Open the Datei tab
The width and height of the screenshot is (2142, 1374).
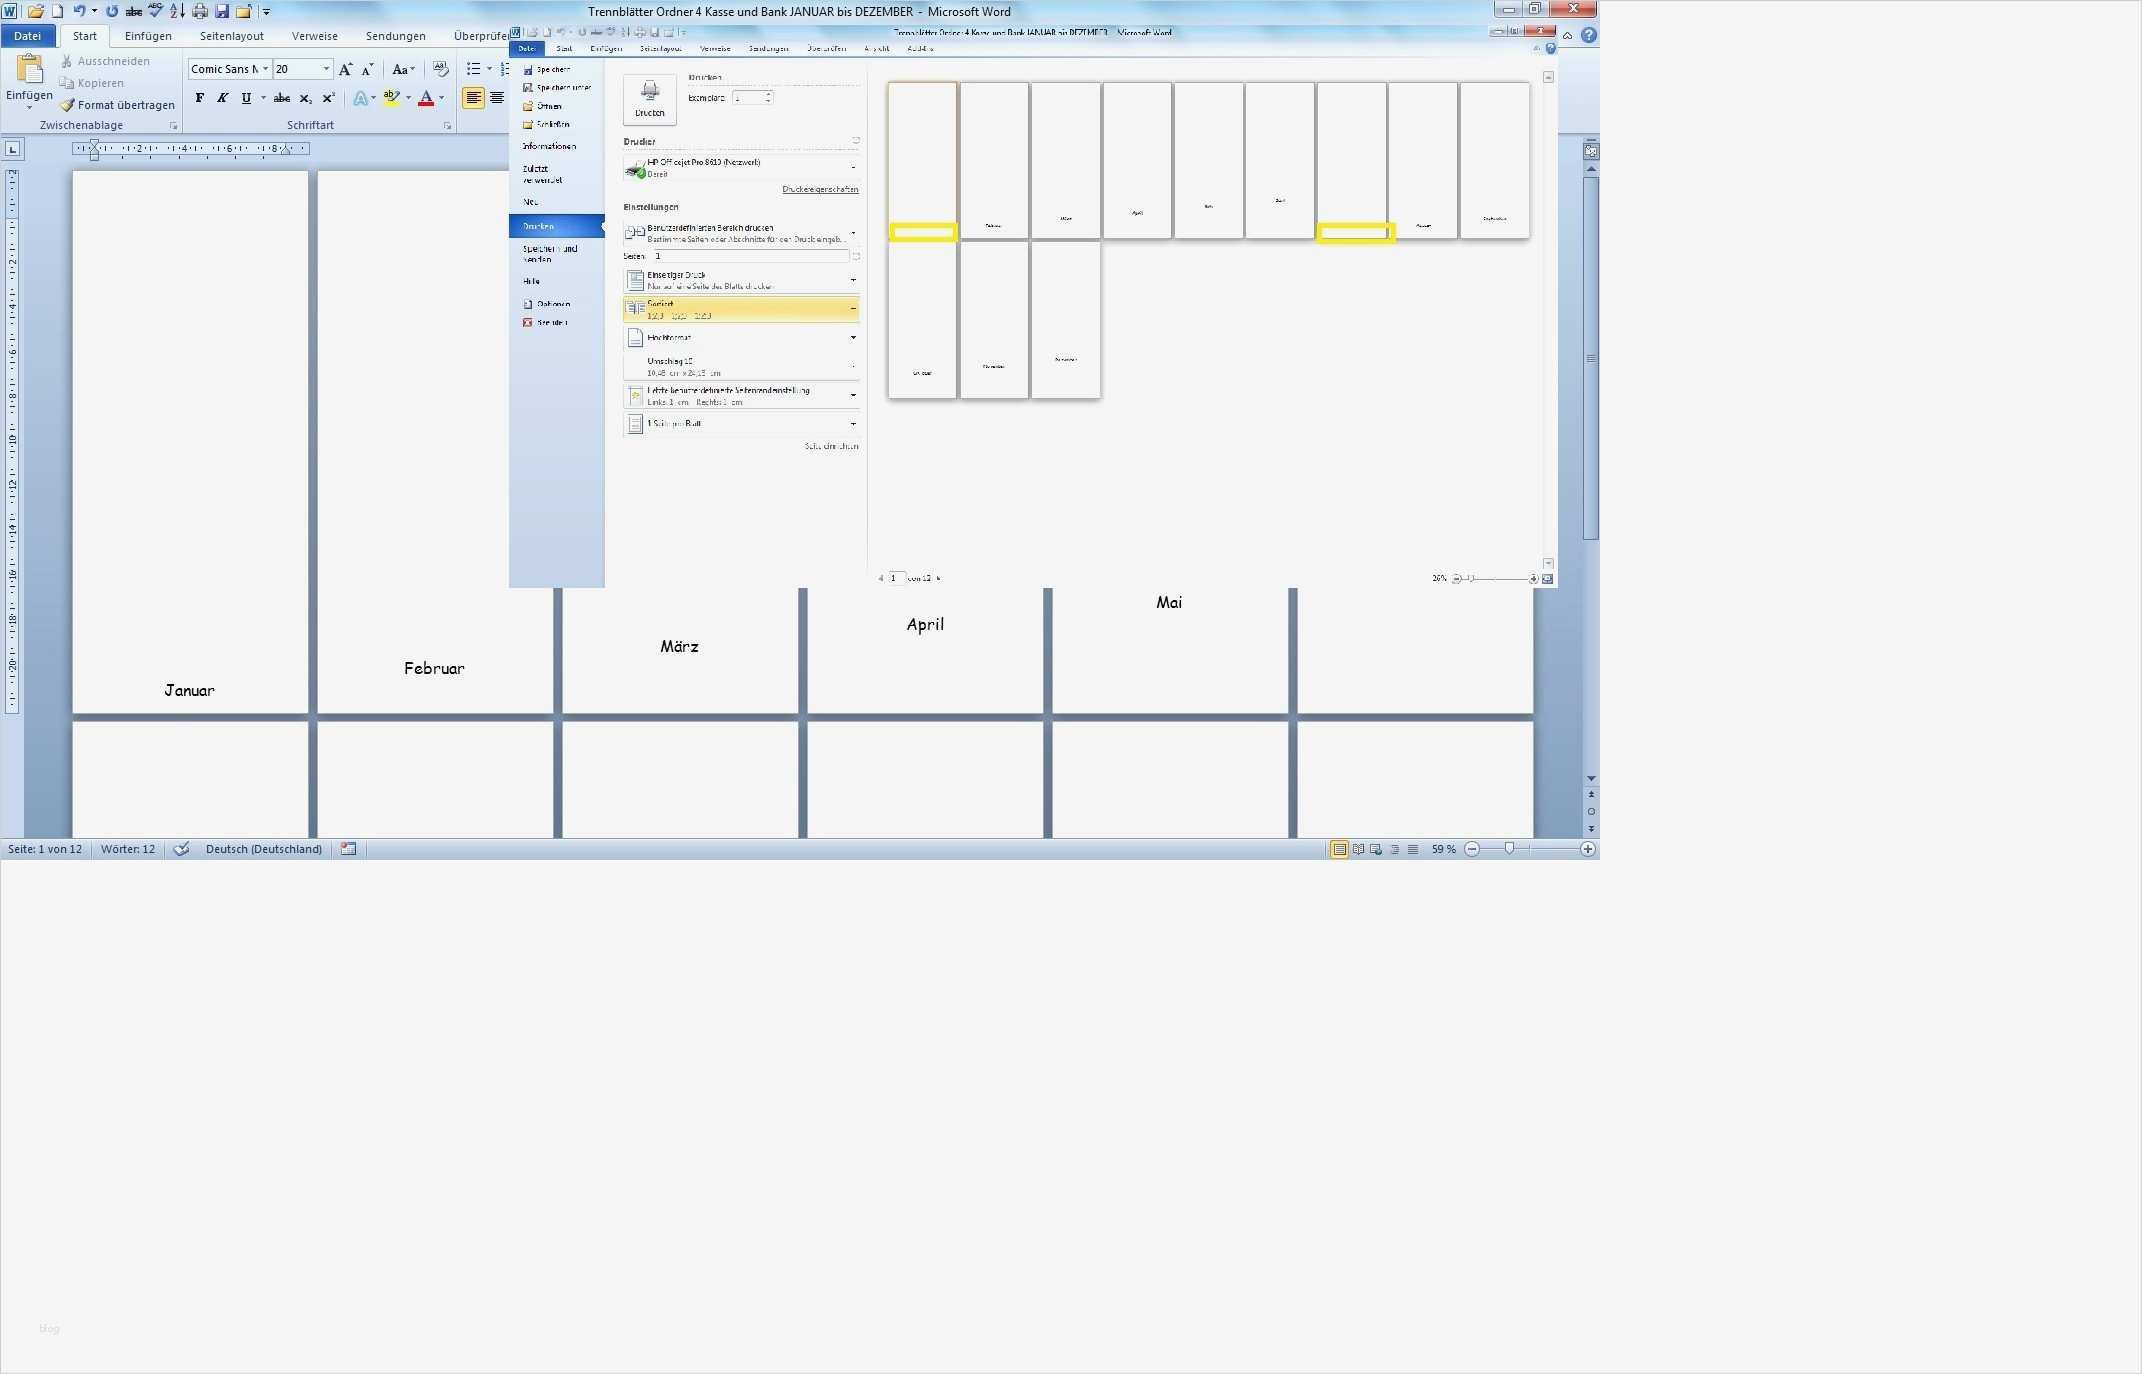[x=27, y=36]
